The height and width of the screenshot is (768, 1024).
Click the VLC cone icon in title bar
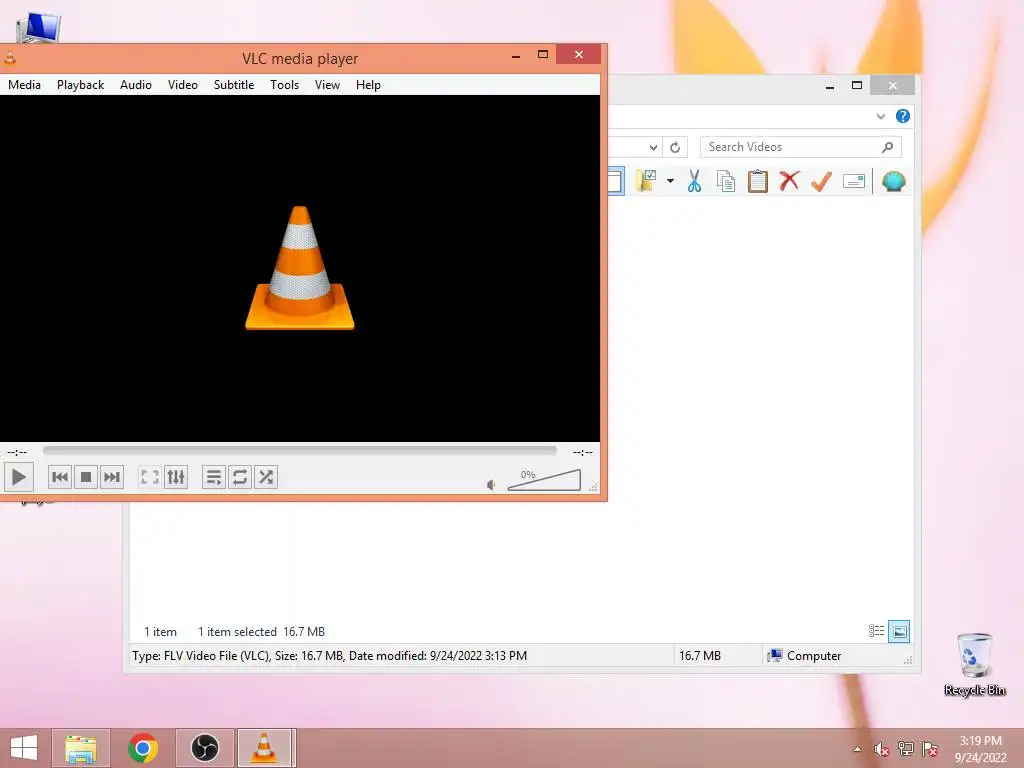click(x=9, y=58)
